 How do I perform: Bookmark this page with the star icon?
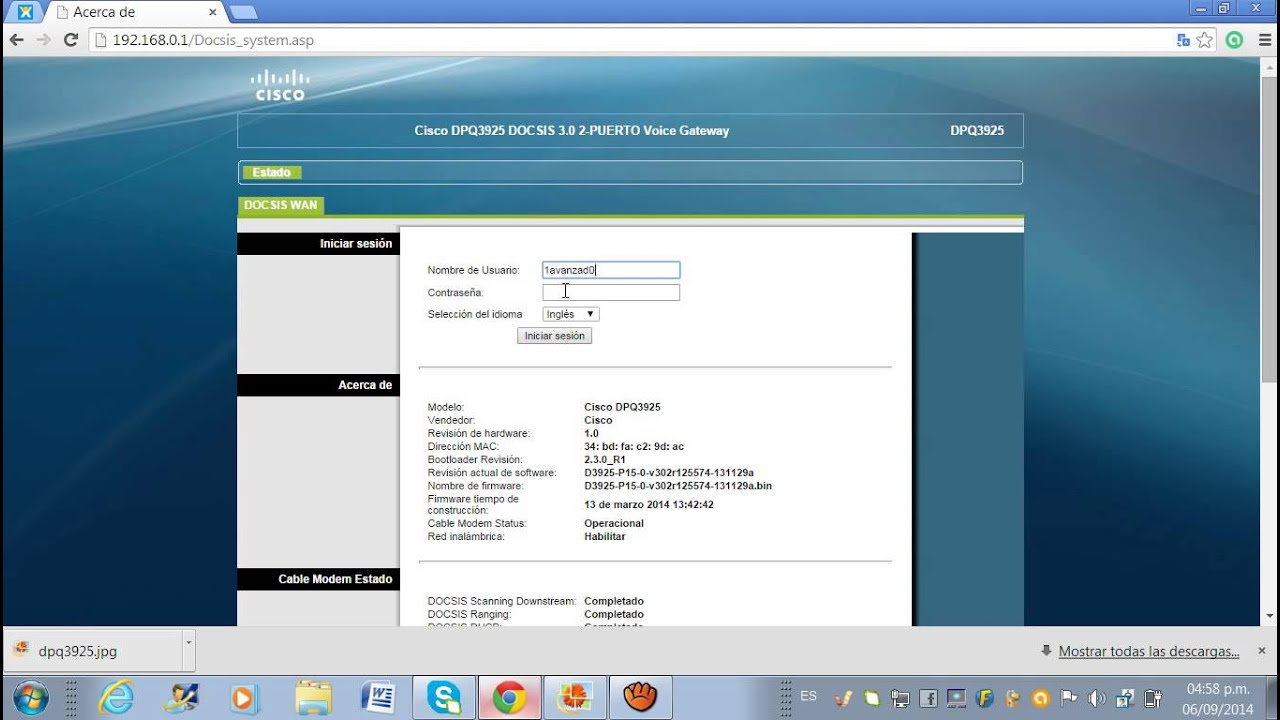click(1205, 40)
